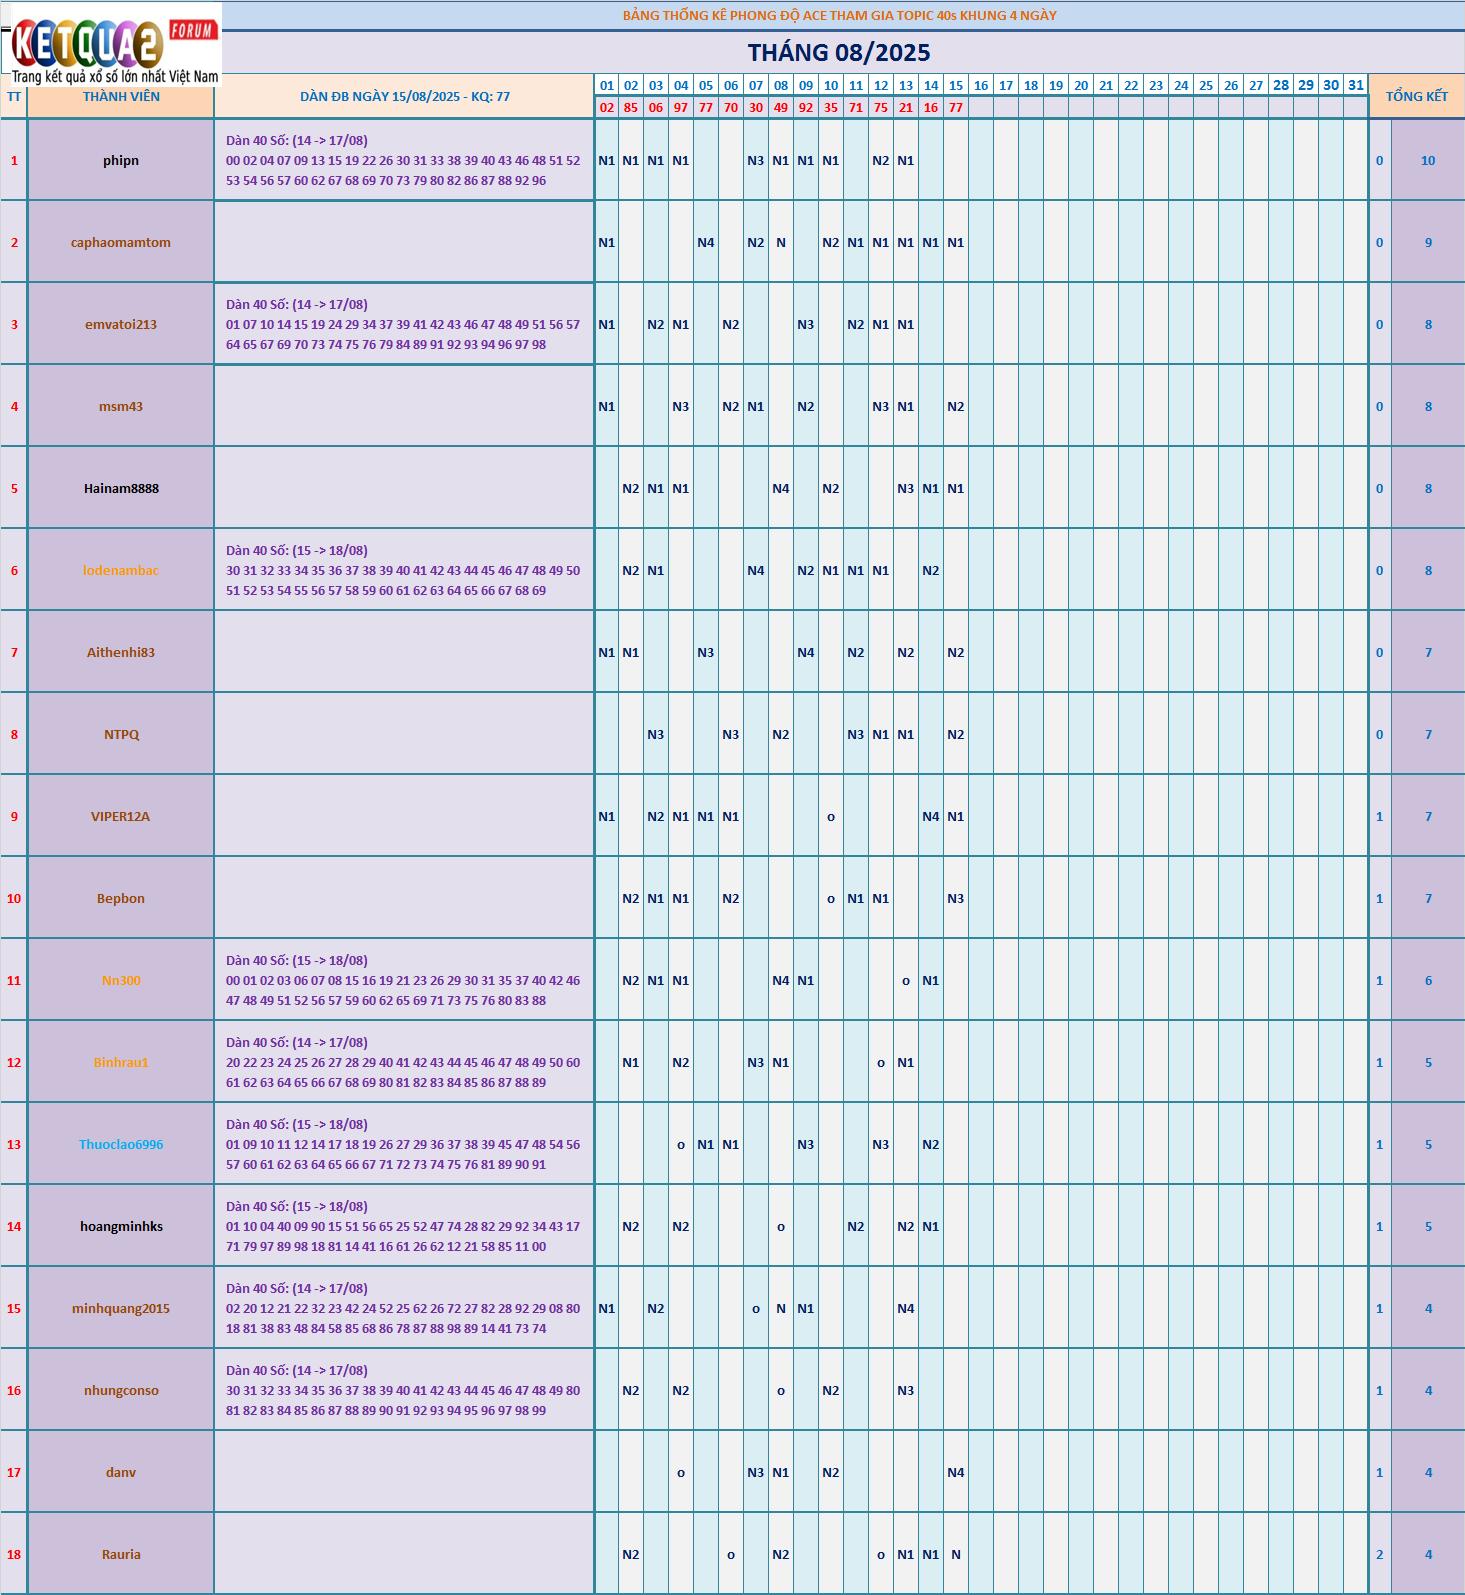The height and width of the screenshot is (1595, 1465).
Task: Click Bepbon's N3 cell on day 15
Action: tap(956, 899)
